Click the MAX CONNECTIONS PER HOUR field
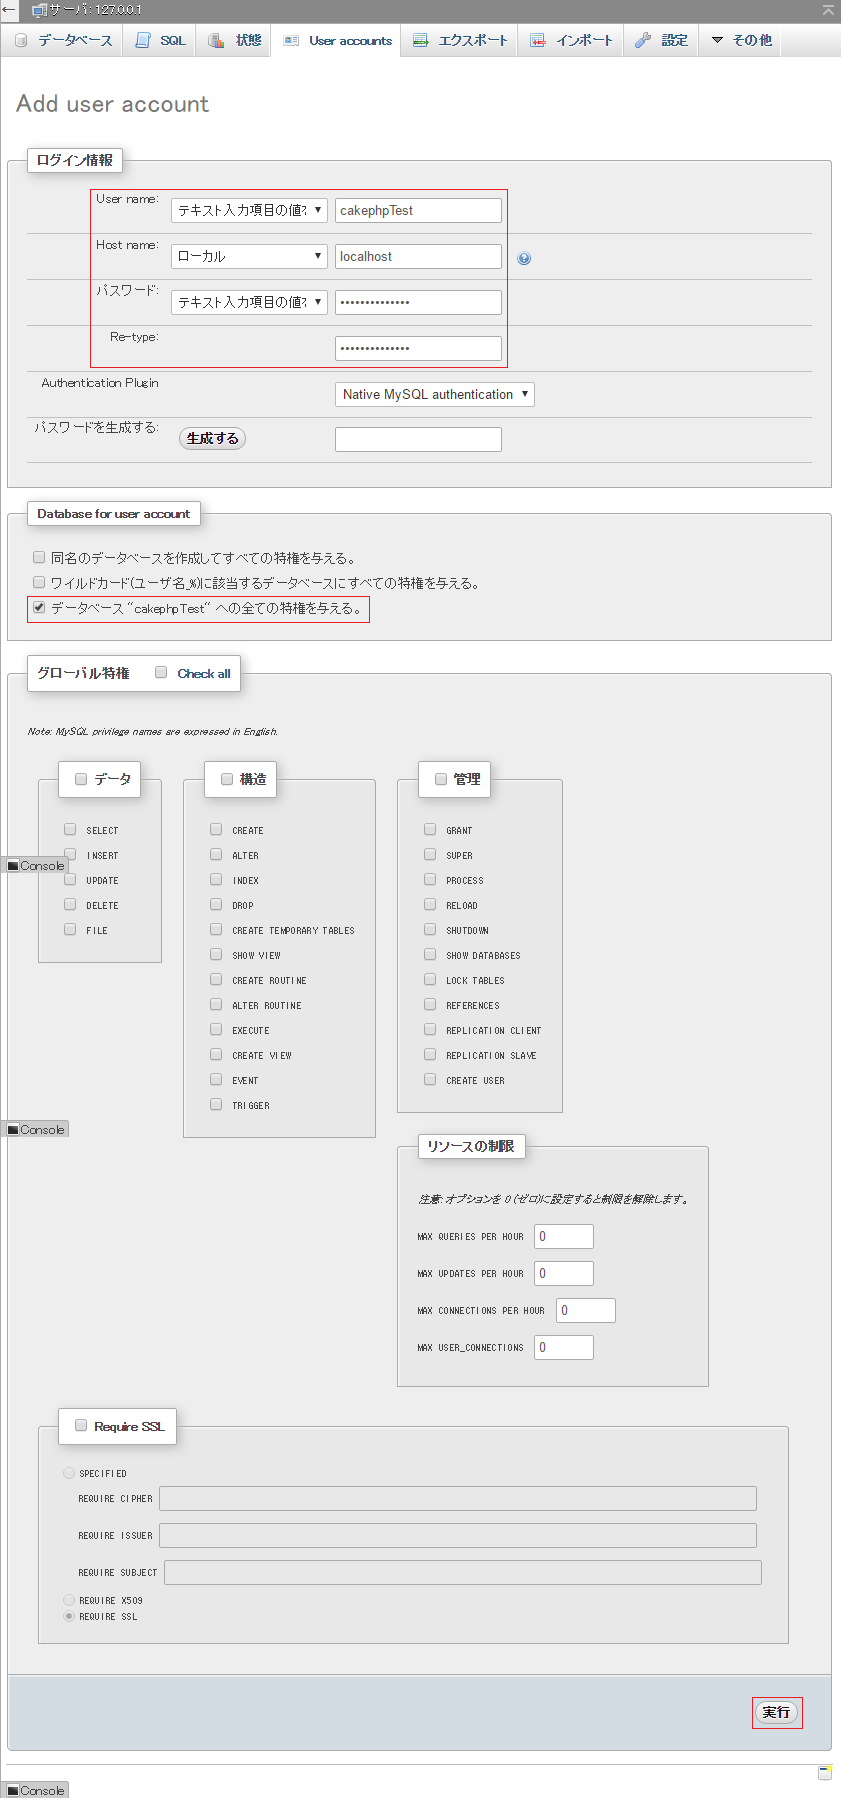841x1811 pixels. (x=586, y=1310)
